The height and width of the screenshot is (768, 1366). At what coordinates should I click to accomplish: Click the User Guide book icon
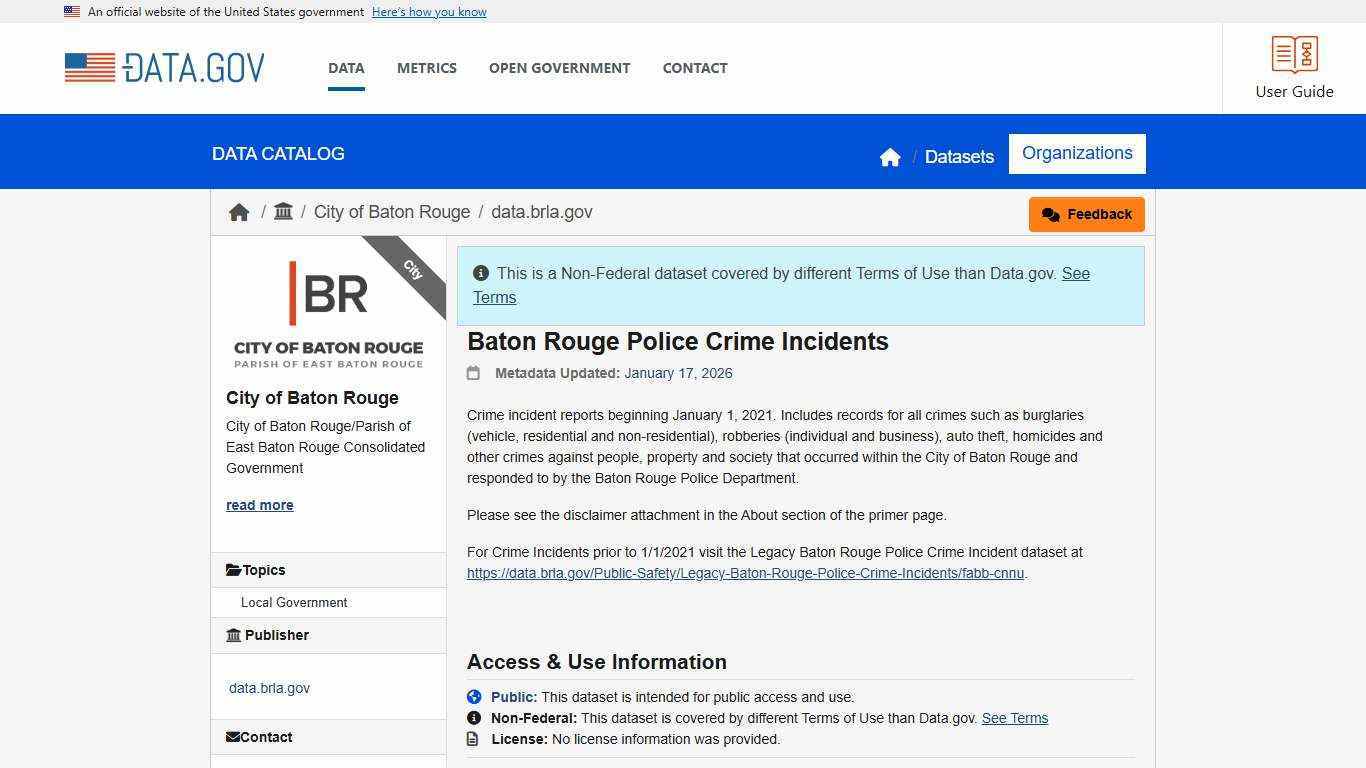[1293, 54]
